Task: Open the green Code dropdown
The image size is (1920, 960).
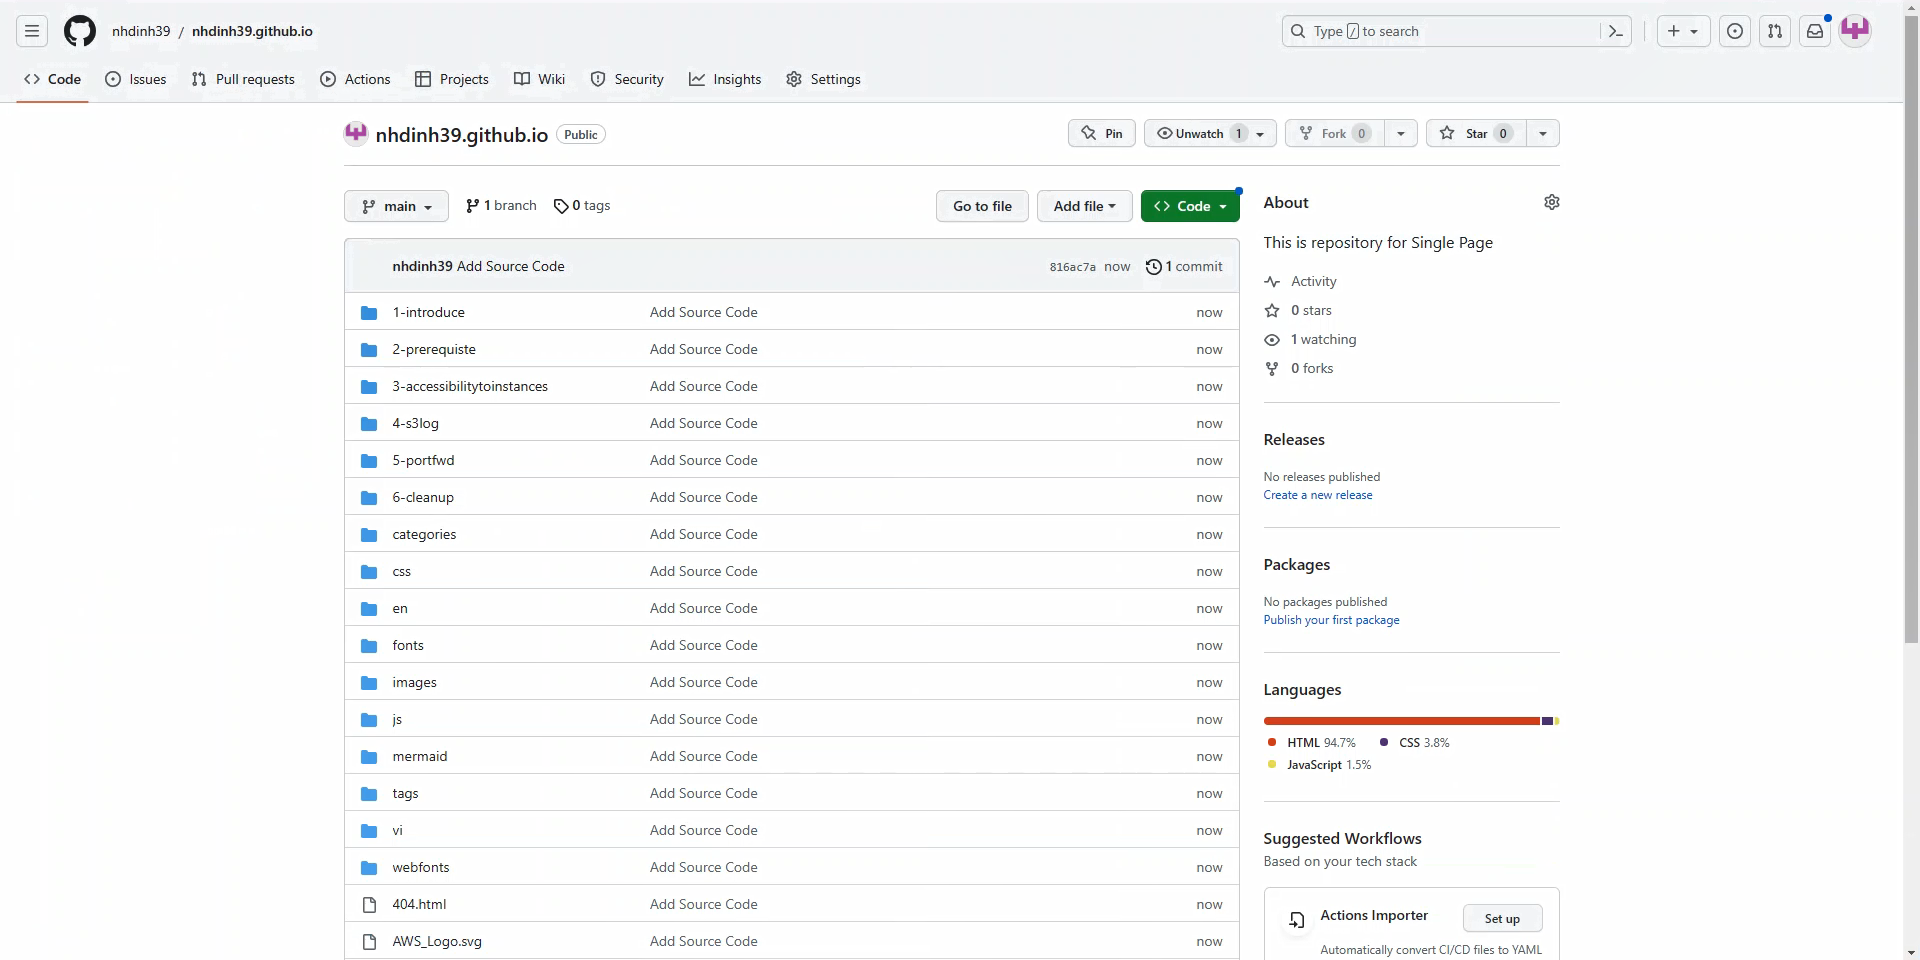Action: (x=1190, y=206)
